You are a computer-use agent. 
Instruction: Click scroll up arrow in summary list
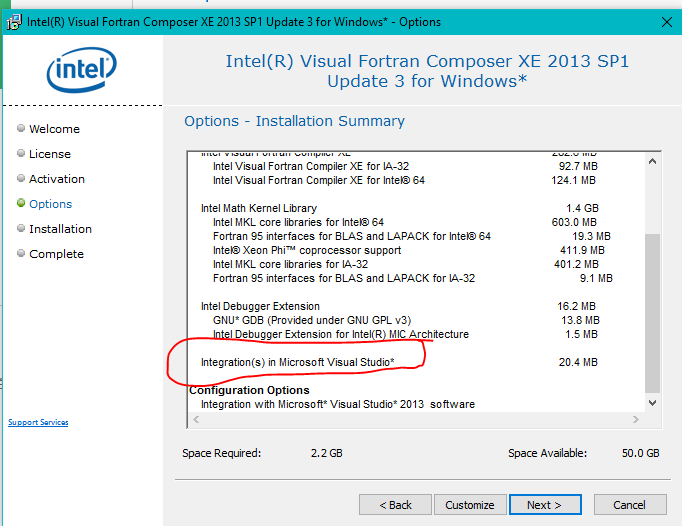point(652,161)
